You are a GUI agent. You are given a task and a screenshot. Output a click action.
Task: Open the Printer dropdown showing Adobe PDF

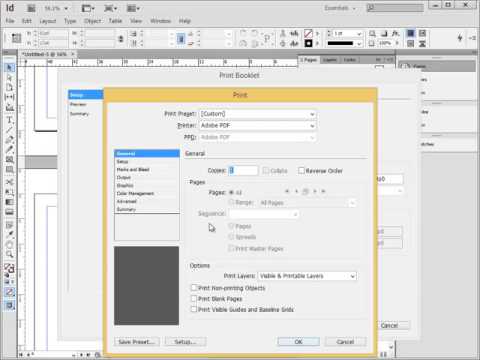(x=257, y=126)
